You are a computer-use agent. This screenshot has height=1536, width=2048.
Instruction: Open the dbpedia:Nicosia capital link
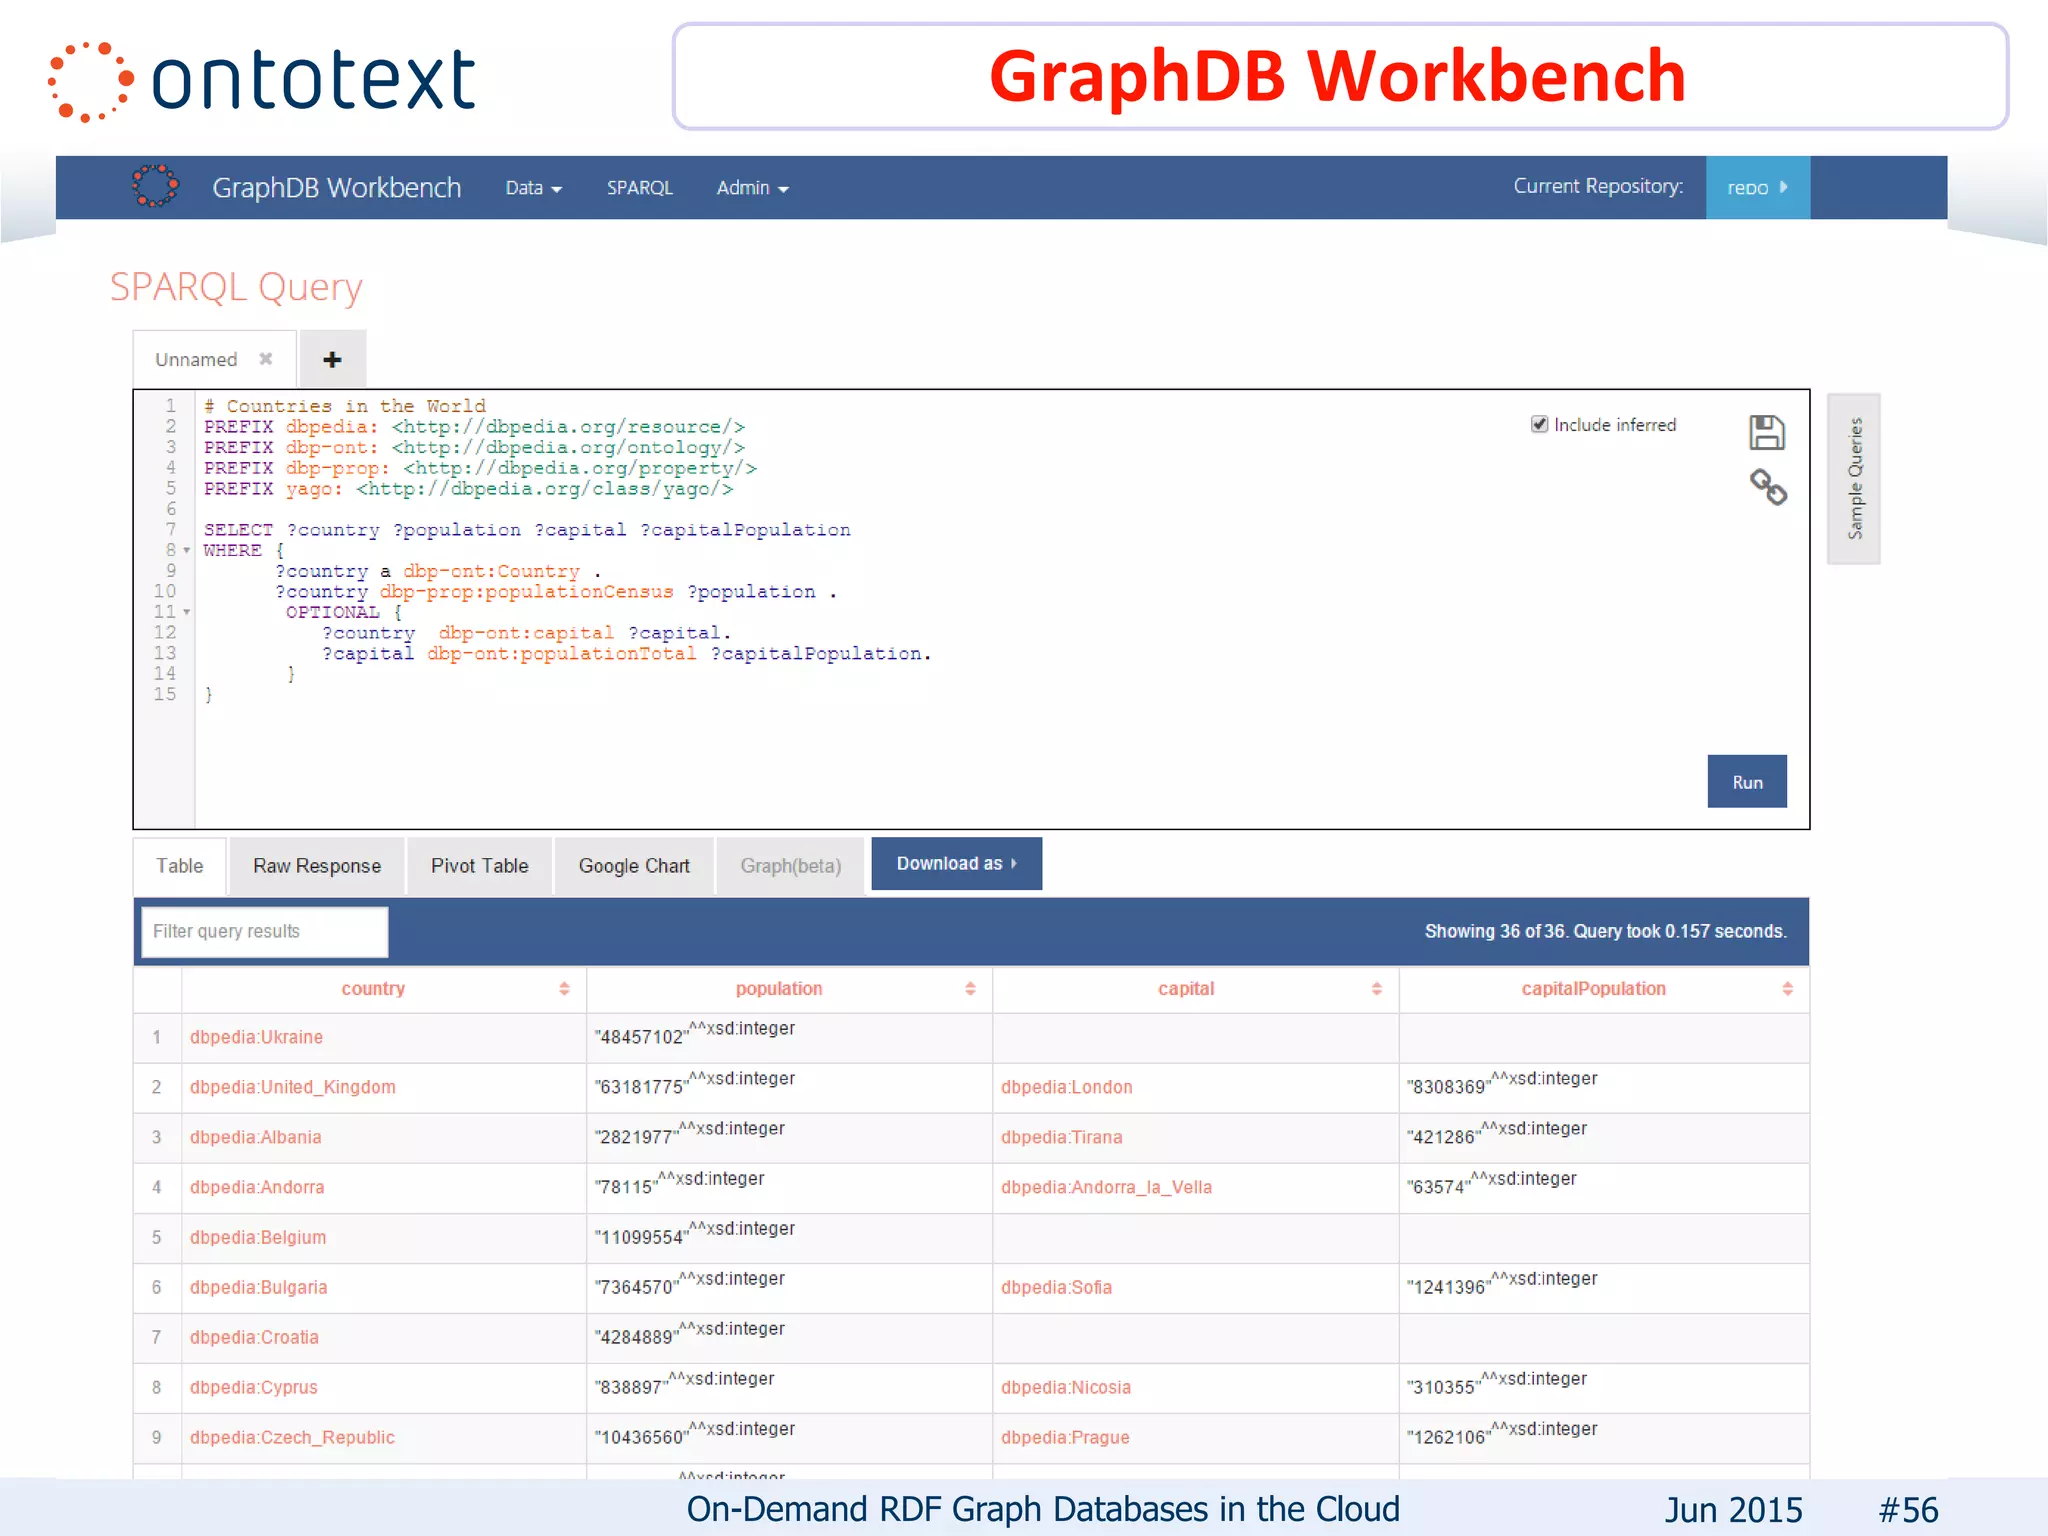coord(1065,1387)
